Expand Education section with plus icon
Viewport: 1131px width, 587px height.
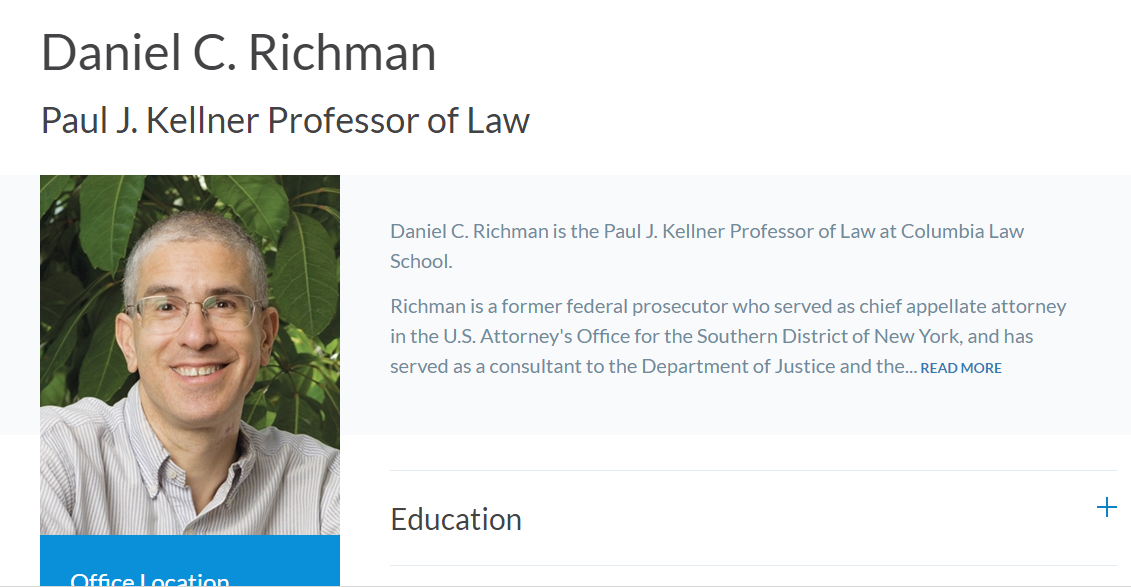(1106, 508)
